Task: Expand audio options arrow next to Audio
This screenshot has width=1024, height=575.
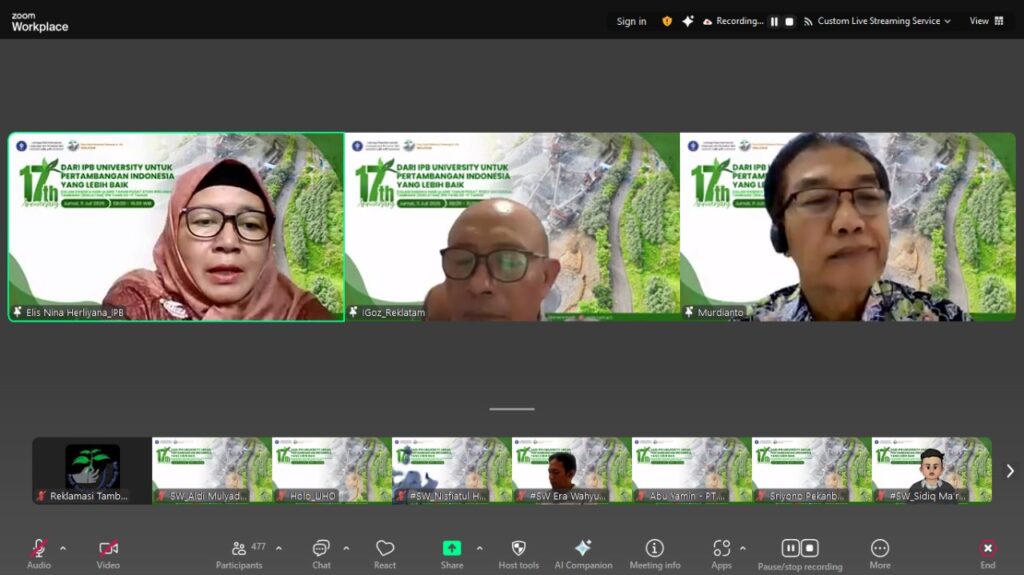Action: (x=63, y=548)
